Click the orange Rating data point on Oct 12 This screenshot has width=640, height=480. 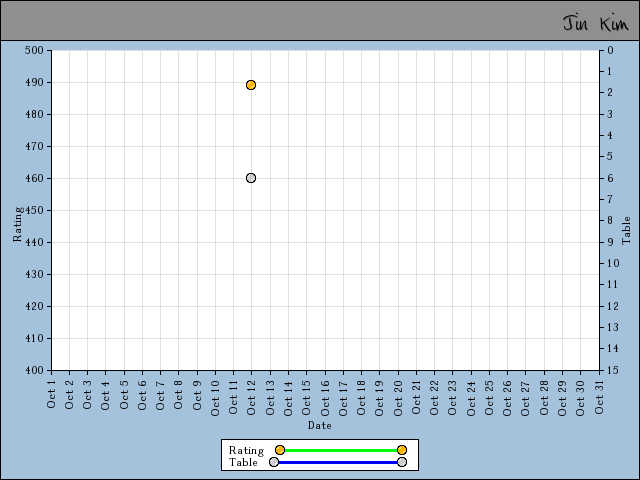pos(251,85)
